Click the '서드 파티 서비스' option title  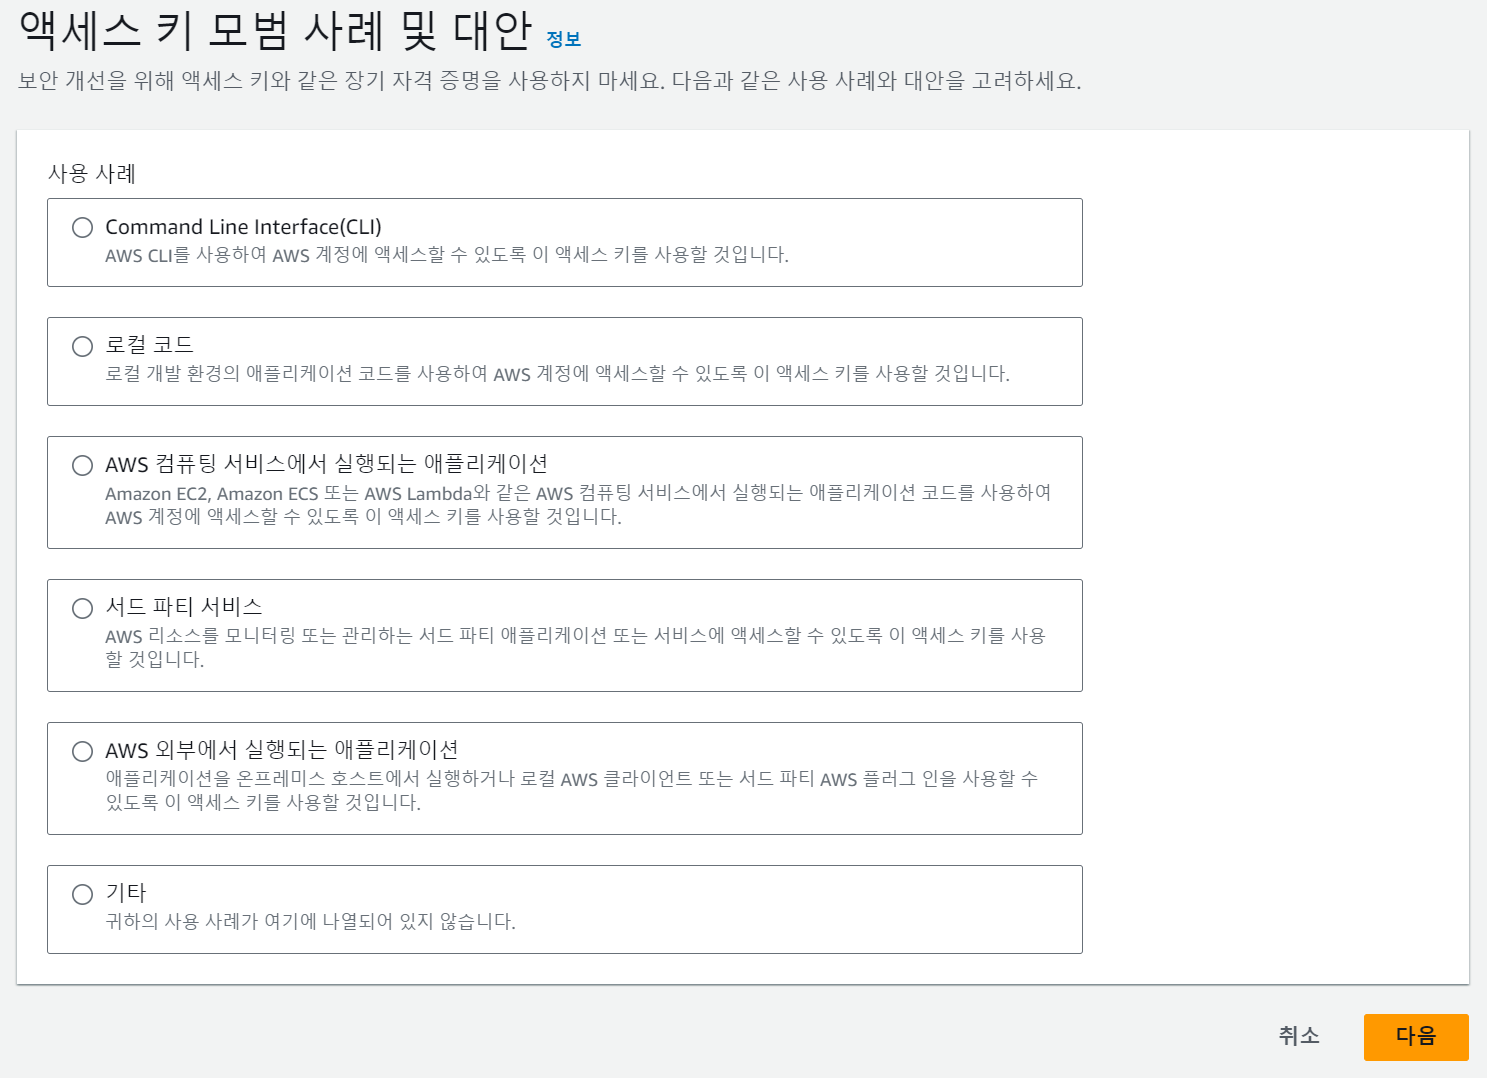184,607
